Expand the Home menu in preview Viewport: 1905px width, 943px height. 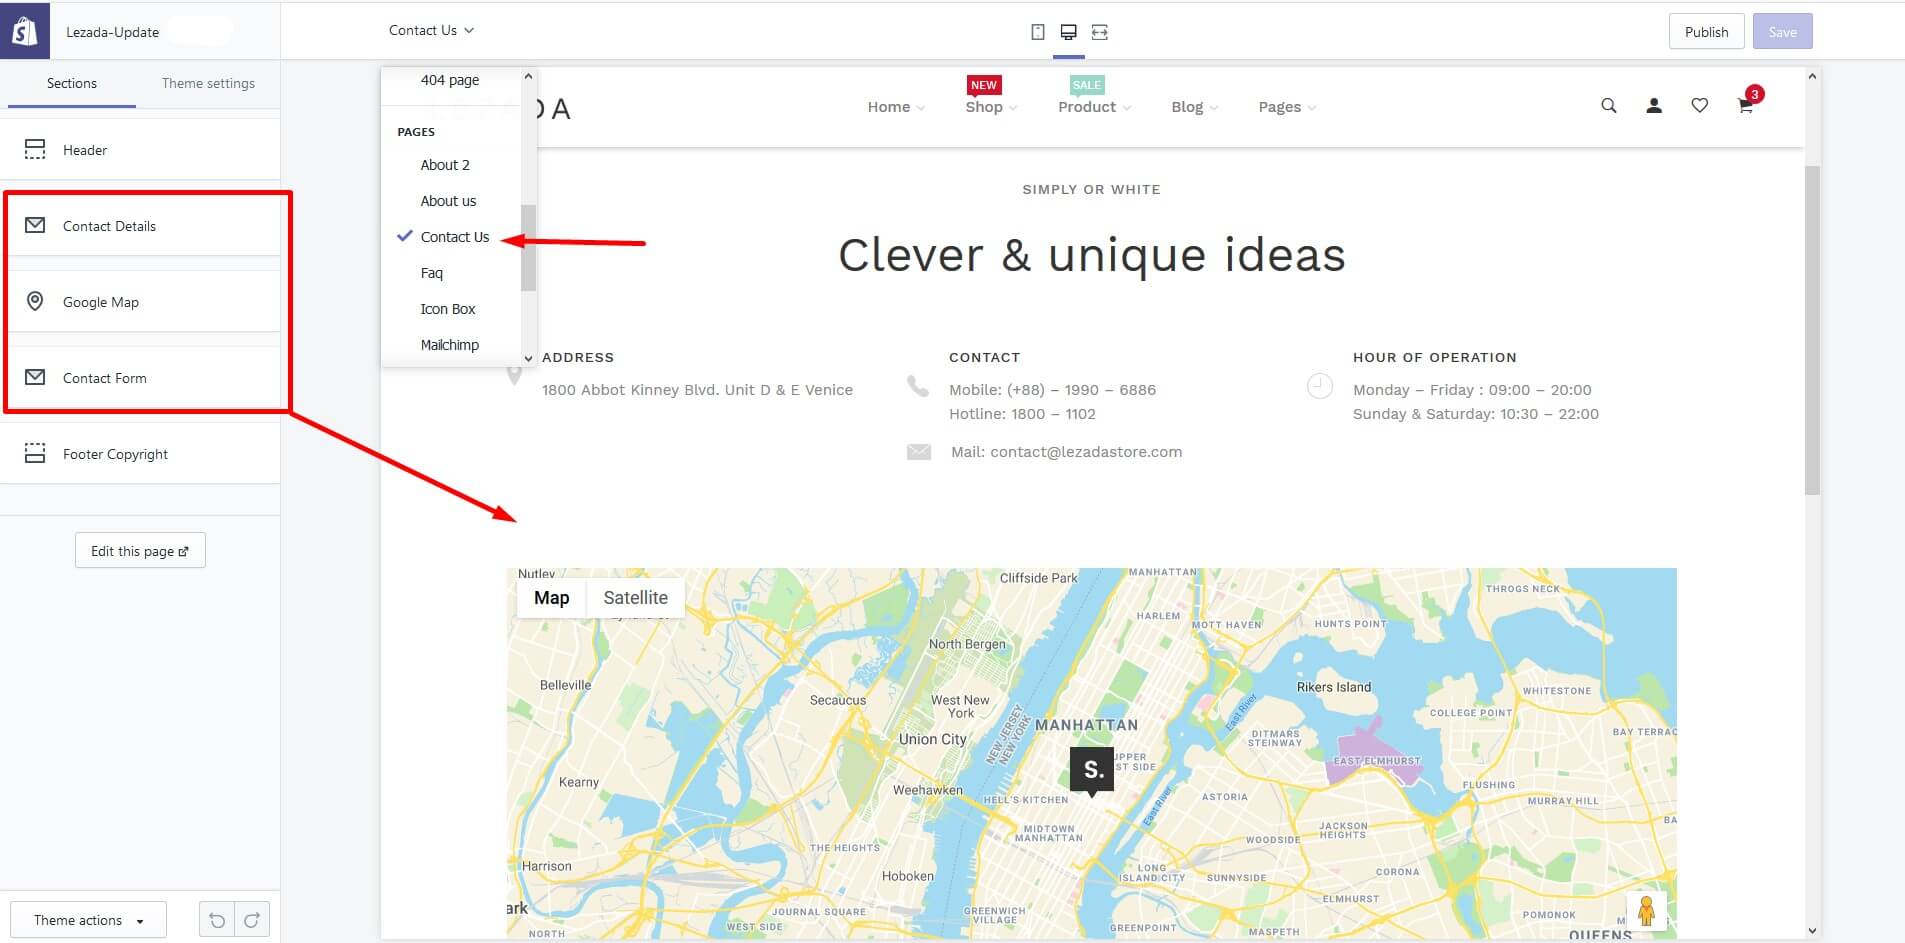pyautogui.click(x=896, y=107)
